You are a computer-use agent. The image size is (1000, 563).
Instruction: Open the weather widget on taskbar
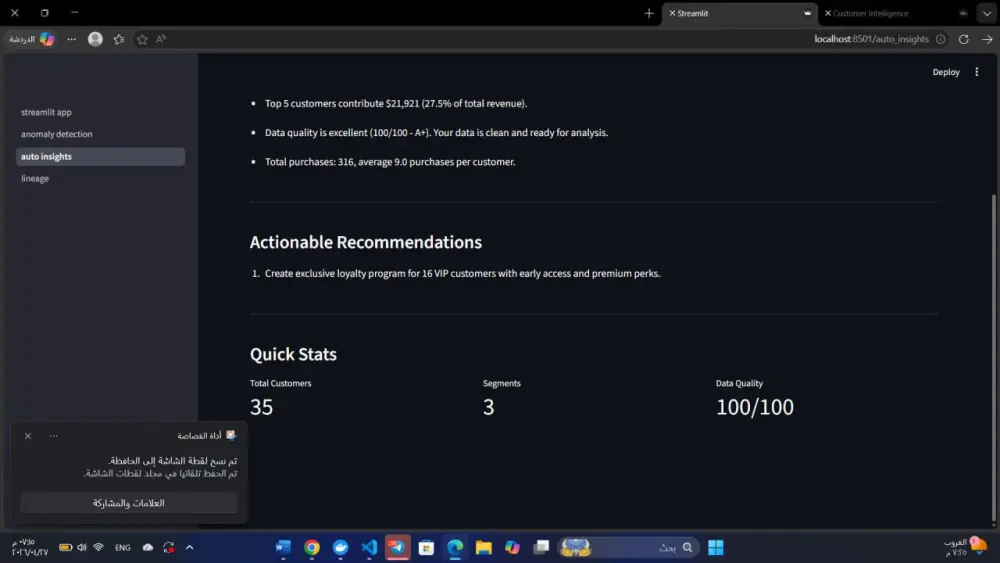(965, 548)
